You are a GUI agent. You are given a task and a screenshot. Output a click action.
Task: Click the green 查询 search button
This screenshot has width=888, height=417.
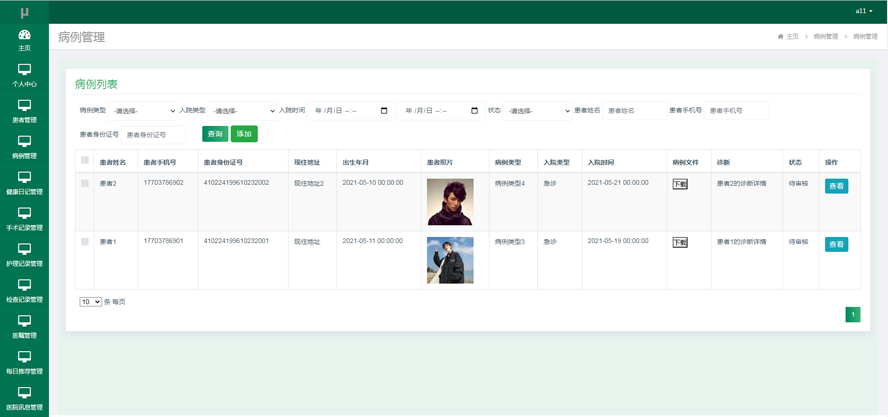tap(215, 134)
